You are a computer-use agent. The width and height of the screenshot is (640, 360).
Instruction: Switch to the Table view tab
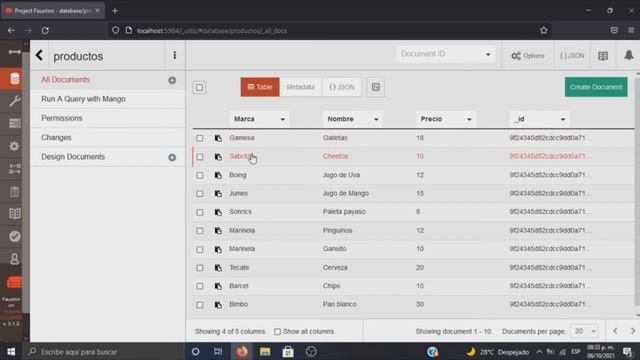pyautogui.click(x=260, y=87)
